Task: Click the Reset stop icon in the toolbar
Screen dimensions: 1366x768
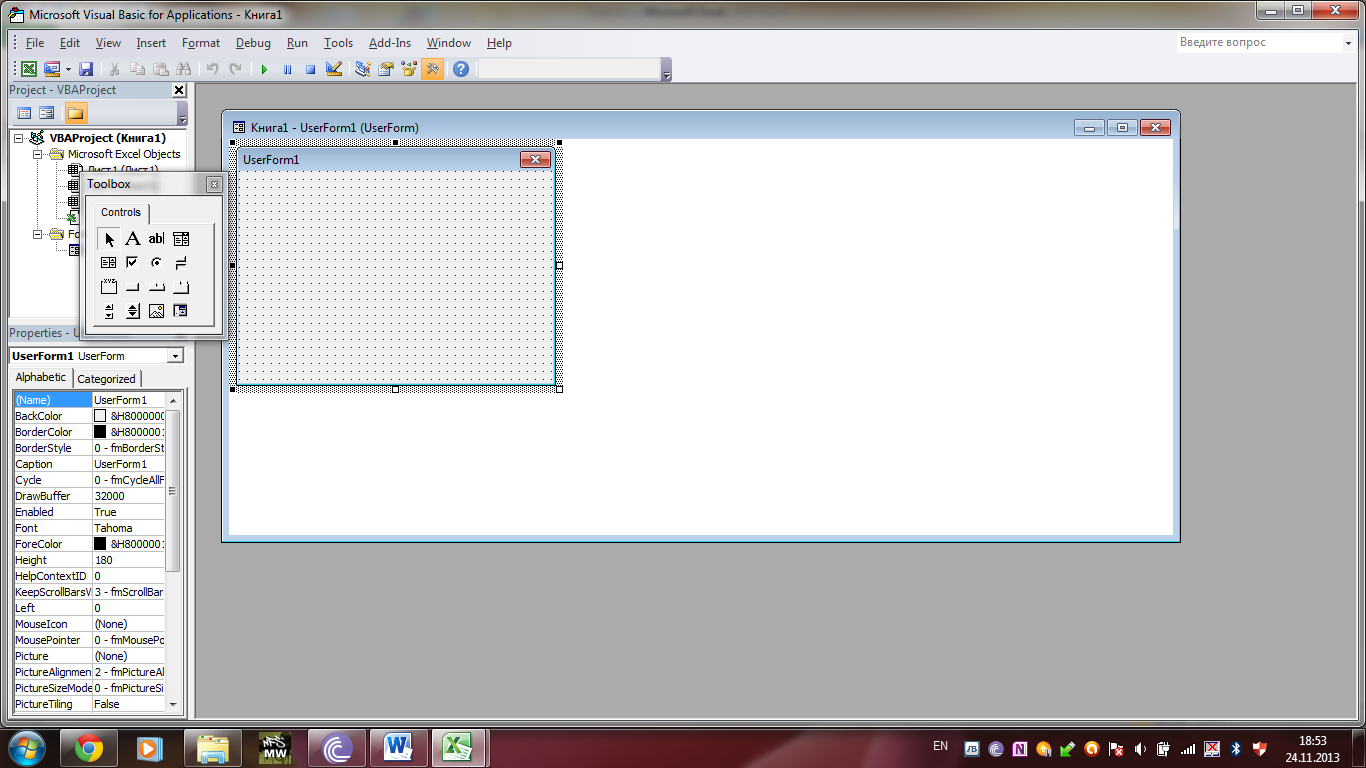Action: (x=310, y=69)
